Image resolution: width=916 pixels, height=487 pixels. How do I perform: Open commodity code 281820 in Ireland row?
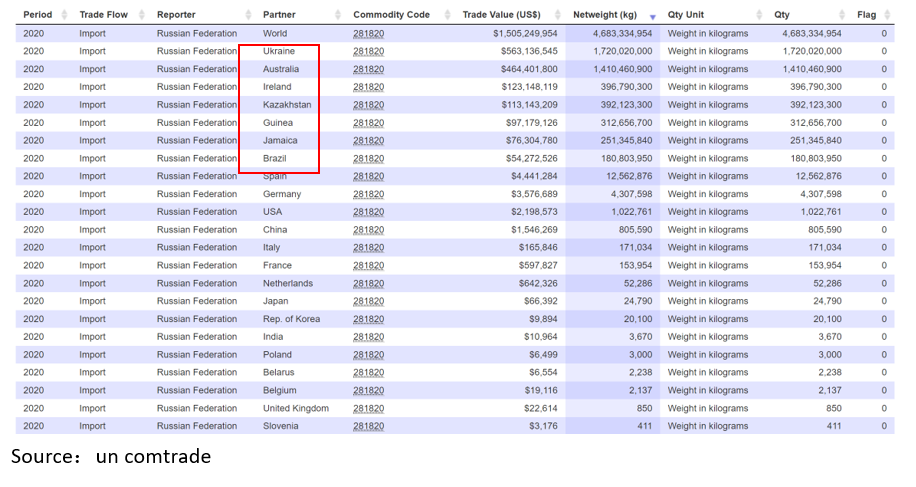369,87
